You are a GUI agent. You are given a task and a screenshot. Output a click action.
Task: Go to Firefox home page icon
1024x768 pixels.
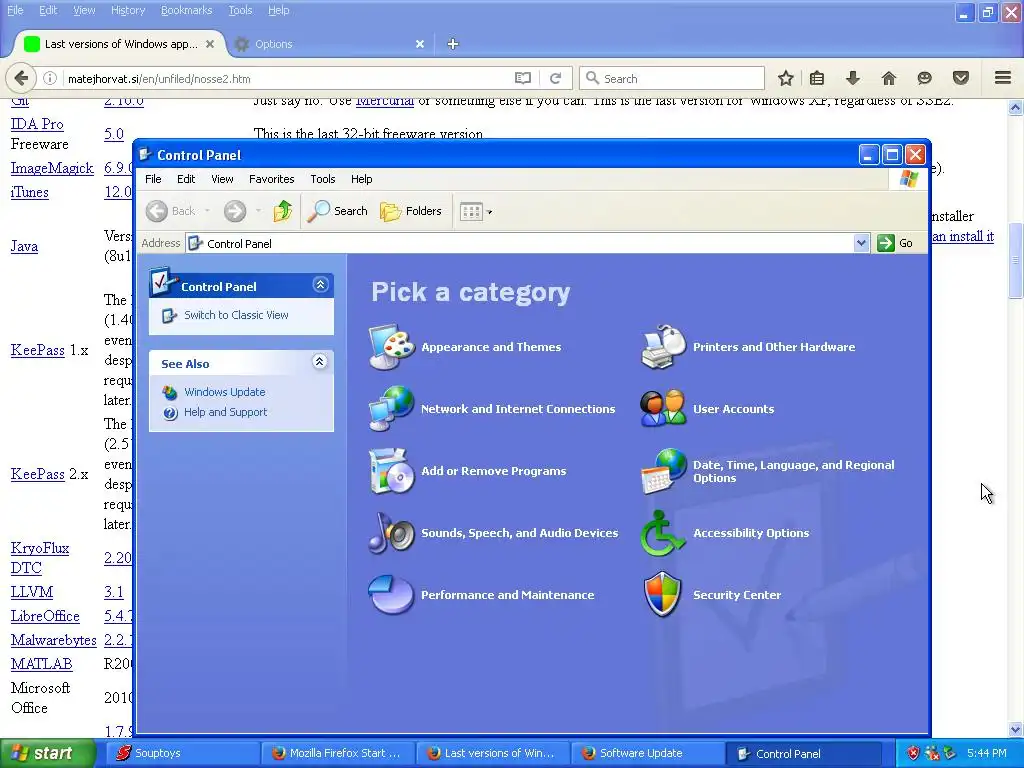(889, 78)
